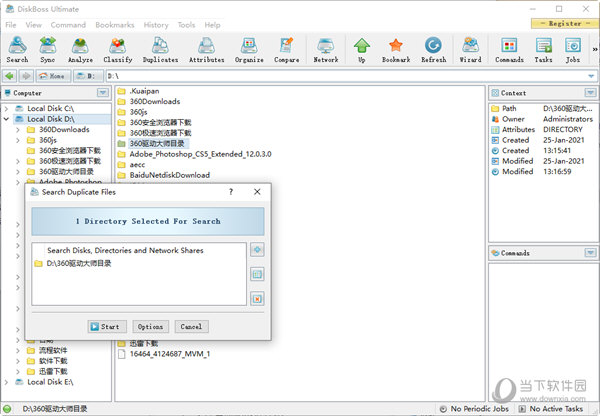Click the Owner row in Context panel
600x416 pixels.
pyautogui.click(x=542, y=119)
